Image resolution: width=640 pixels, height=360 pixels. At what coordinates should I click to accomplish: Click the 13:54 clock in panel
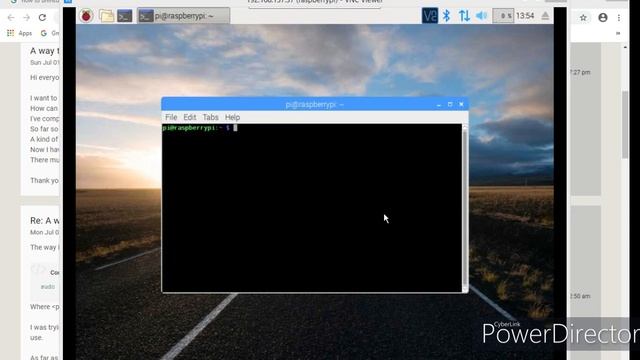pyautogui.click(x=525, y=16)
